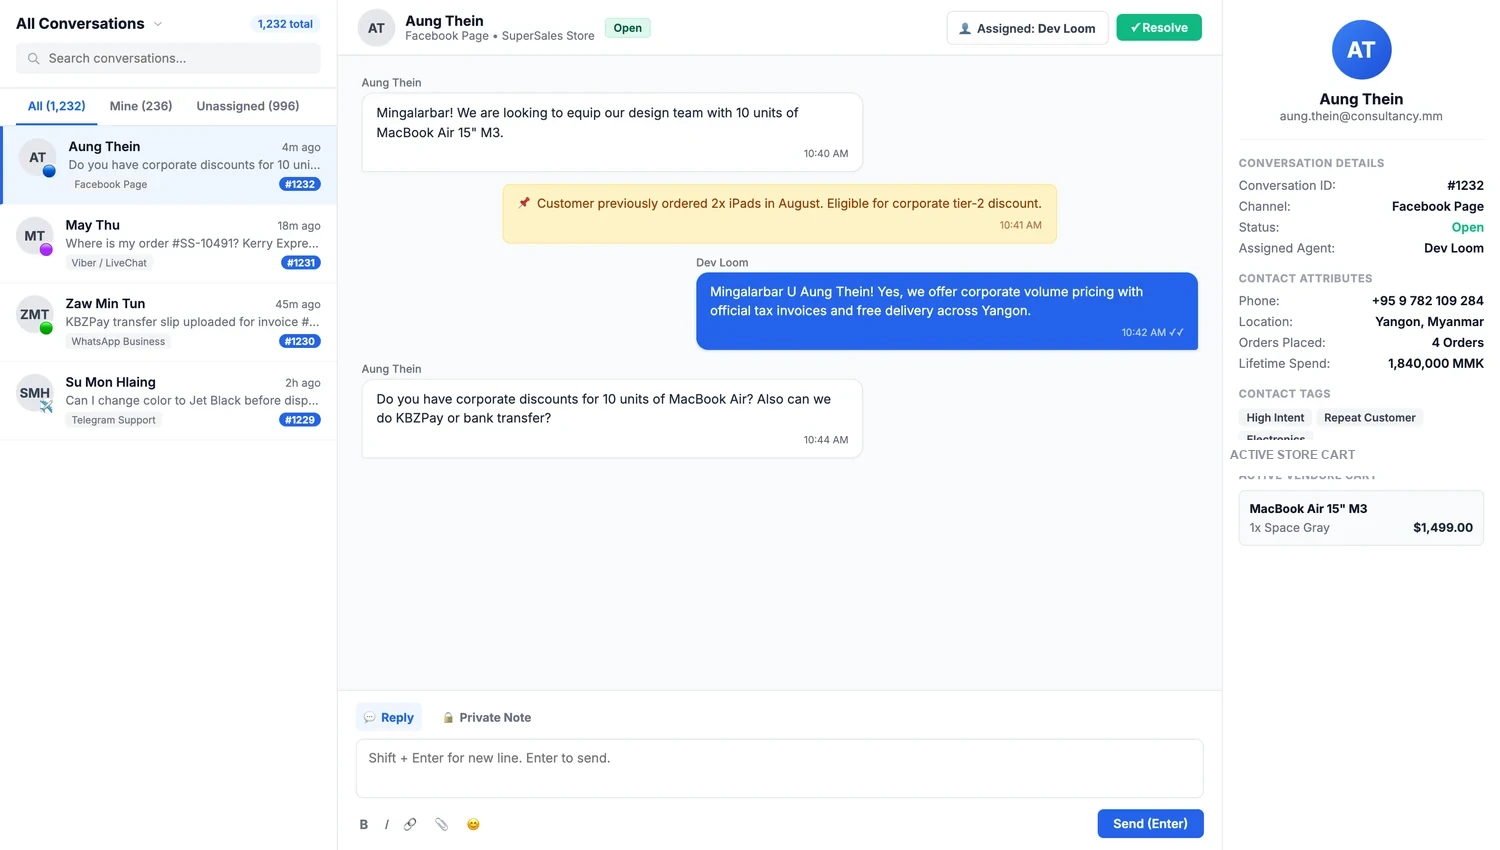The height and width of the screenshot is (850, 1500).
Task: Click the WhatsApp Business channel label
Action: click(118, 341)
